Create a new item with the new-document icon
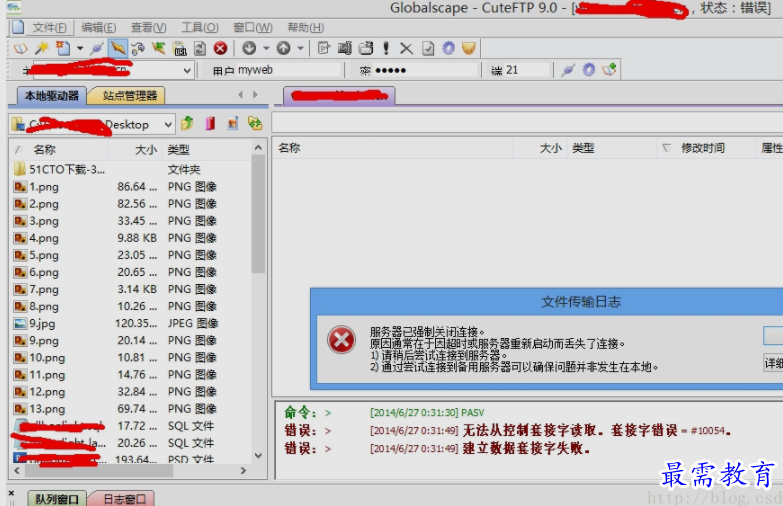Image resolution: width=783 pixels, height=506 pixels. tap(63, 48)
